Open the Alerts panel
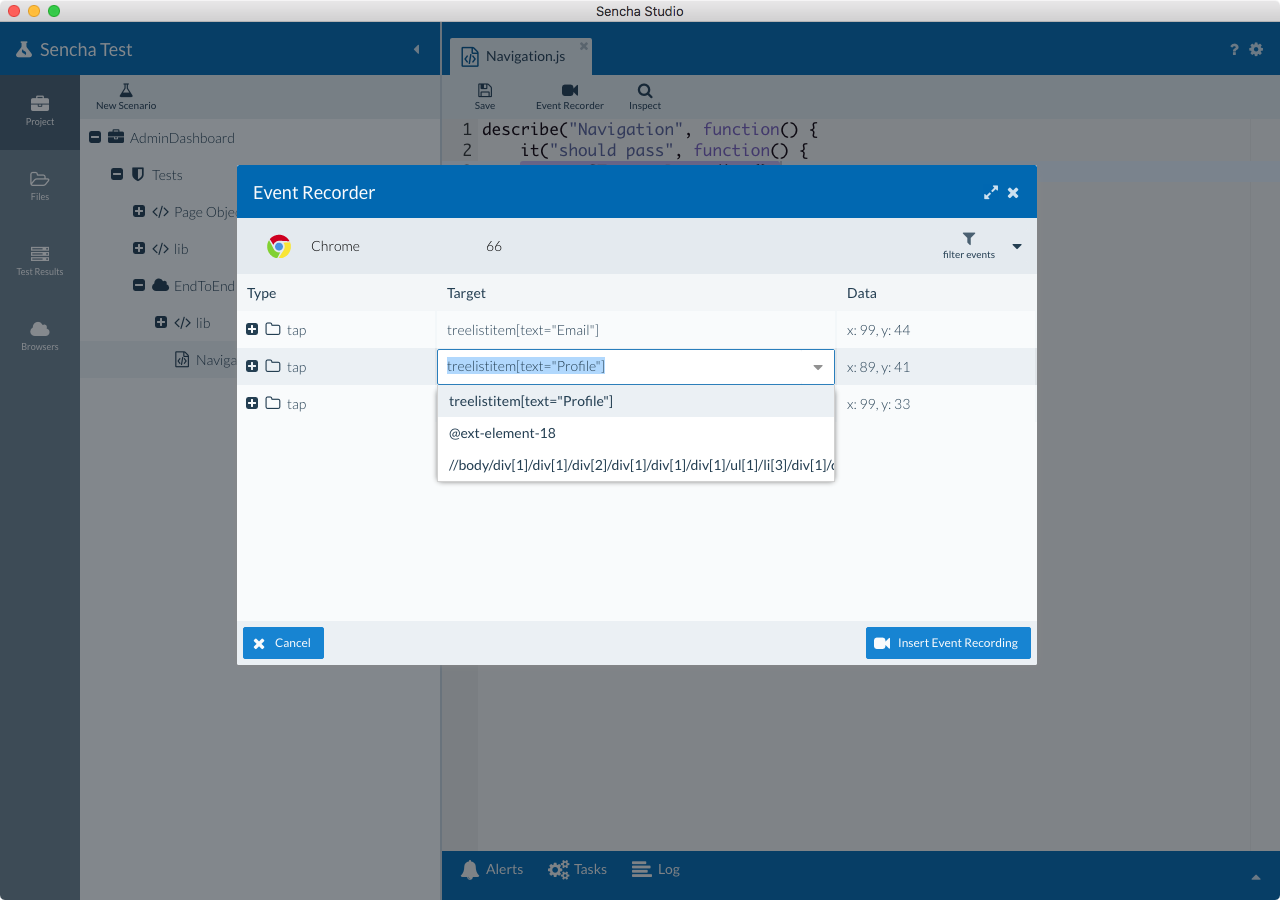The image size is (1280, 900). click(492, 870)
